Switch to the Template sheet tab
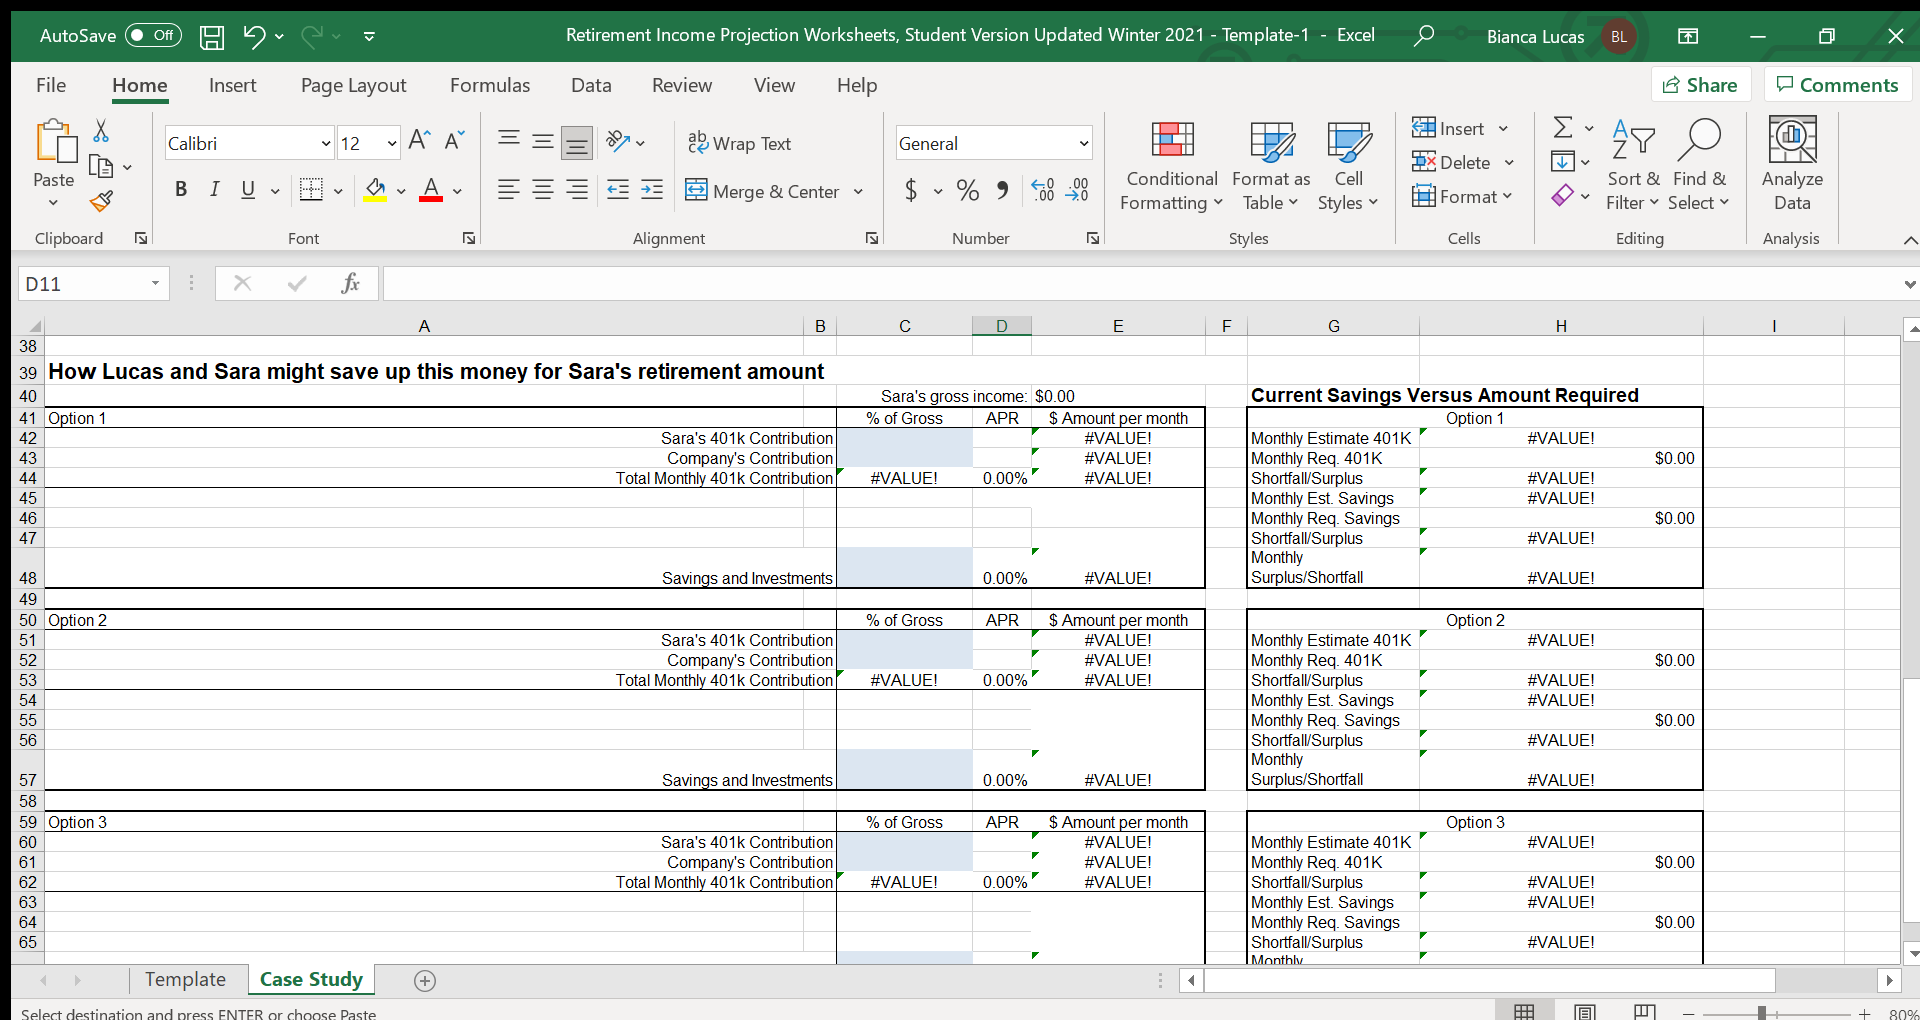This screenshot has width=1920, height=1020. click(185, 980)
